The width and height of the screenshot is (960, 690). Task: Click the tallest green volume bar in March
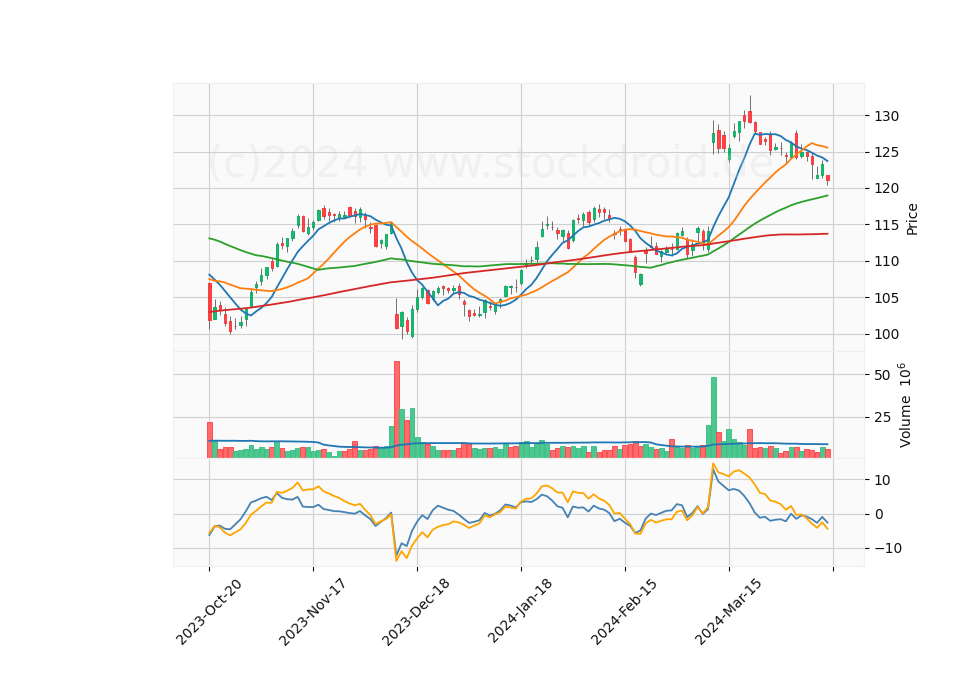[x=714, y=418]
